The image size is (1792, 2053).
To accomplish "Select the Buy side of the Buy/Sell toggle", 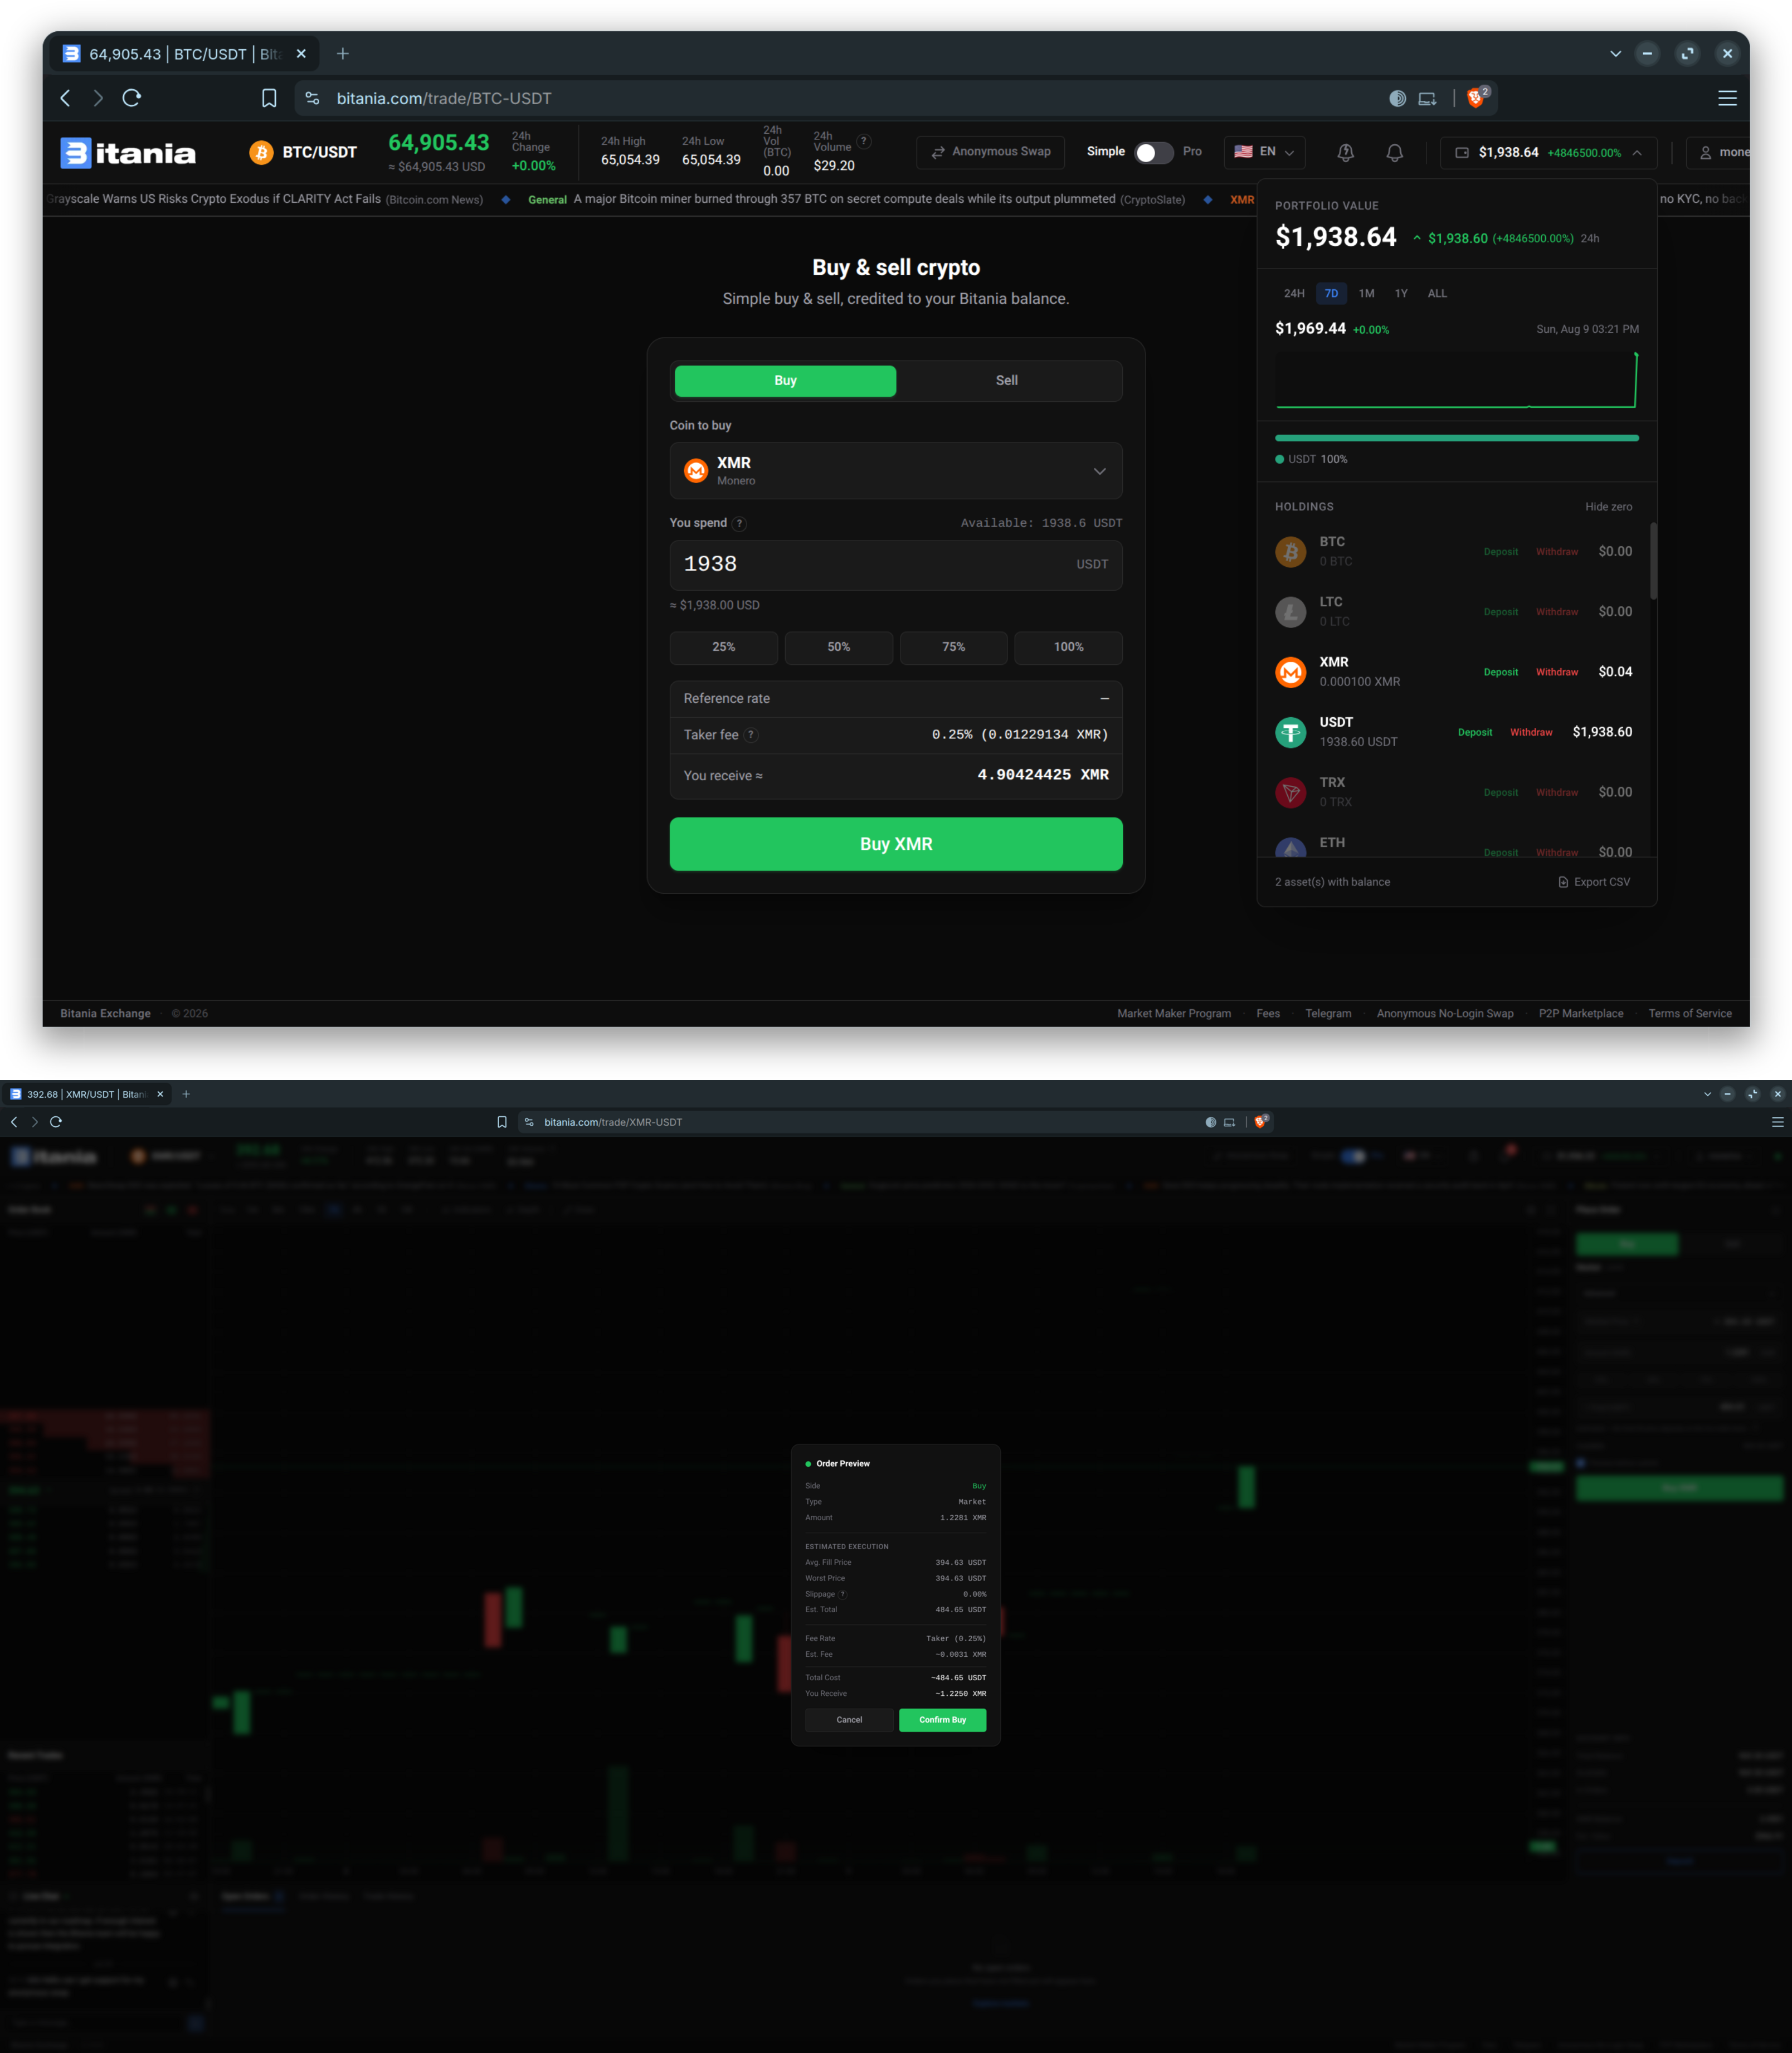I will 785,381.
